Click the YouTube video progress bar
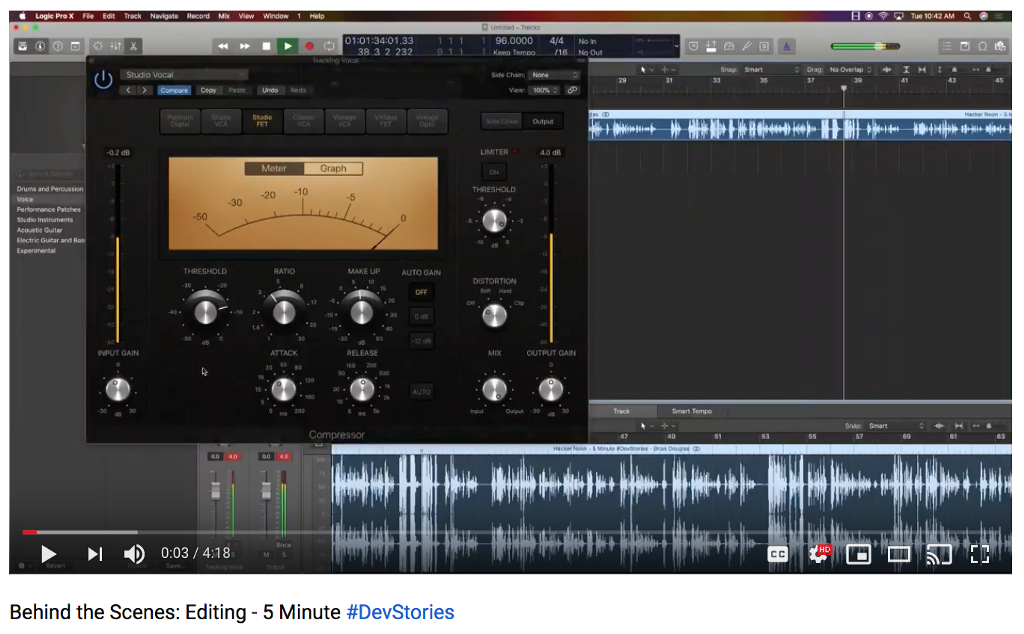Screen dimensions: 1024x634 click(x=500, y=532)
